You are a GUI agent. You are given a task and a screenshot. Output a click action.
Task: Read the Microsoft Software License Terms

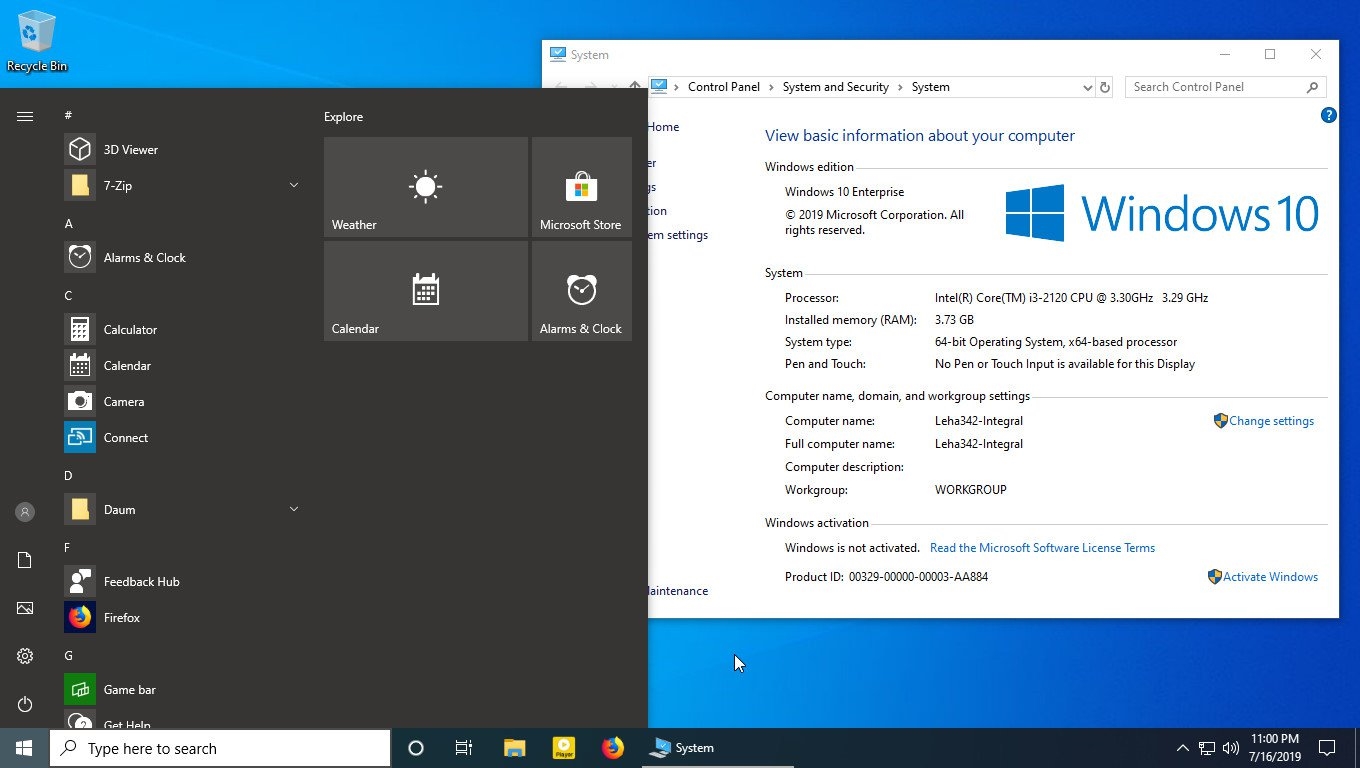(1042, 548)
